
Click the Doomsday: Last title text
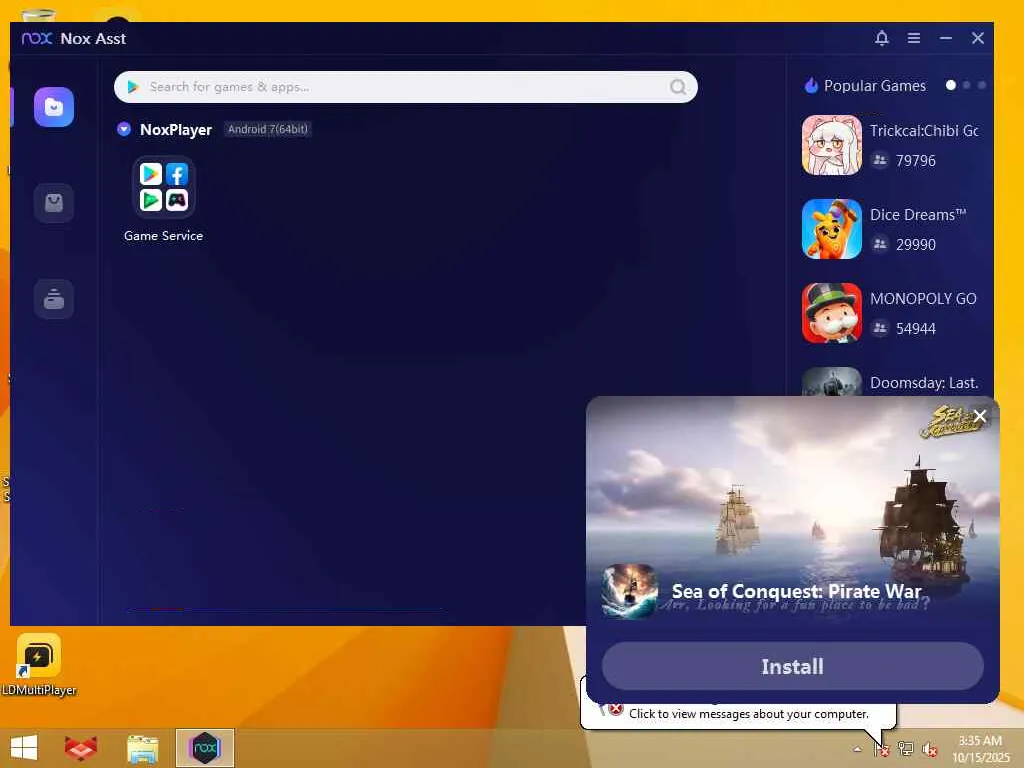tap(923, 383)
